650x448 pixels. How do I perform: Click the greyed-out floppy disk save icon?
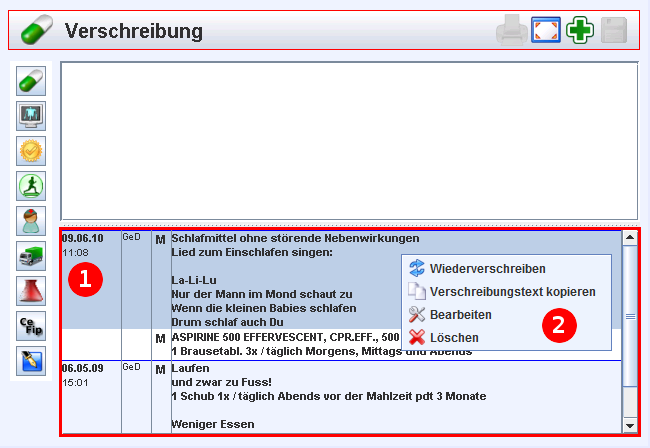[613, 30]
